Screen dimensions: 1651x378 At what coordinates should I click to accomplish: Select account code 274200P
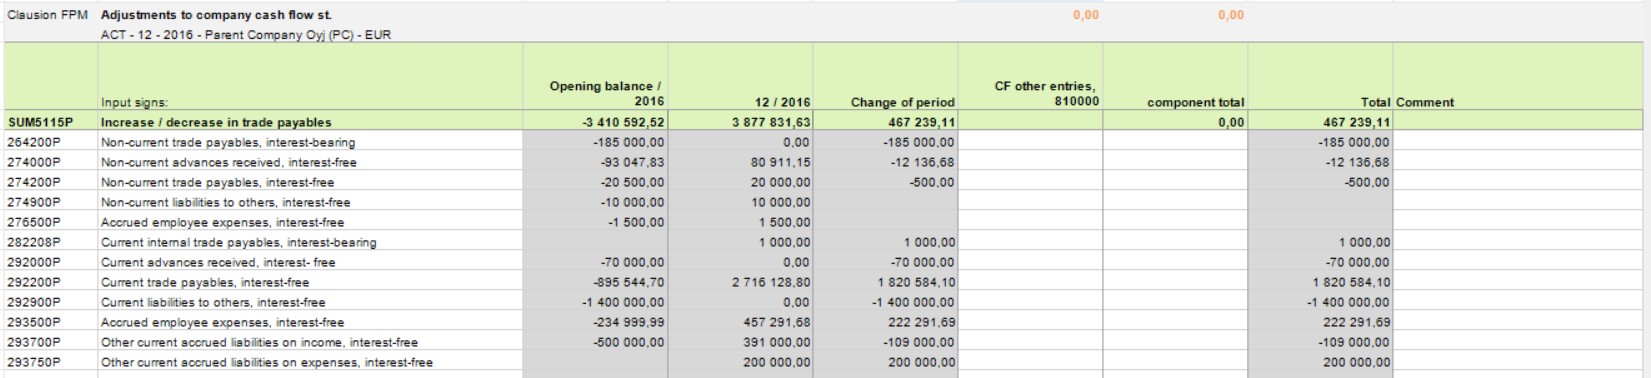tap(34, 182)
